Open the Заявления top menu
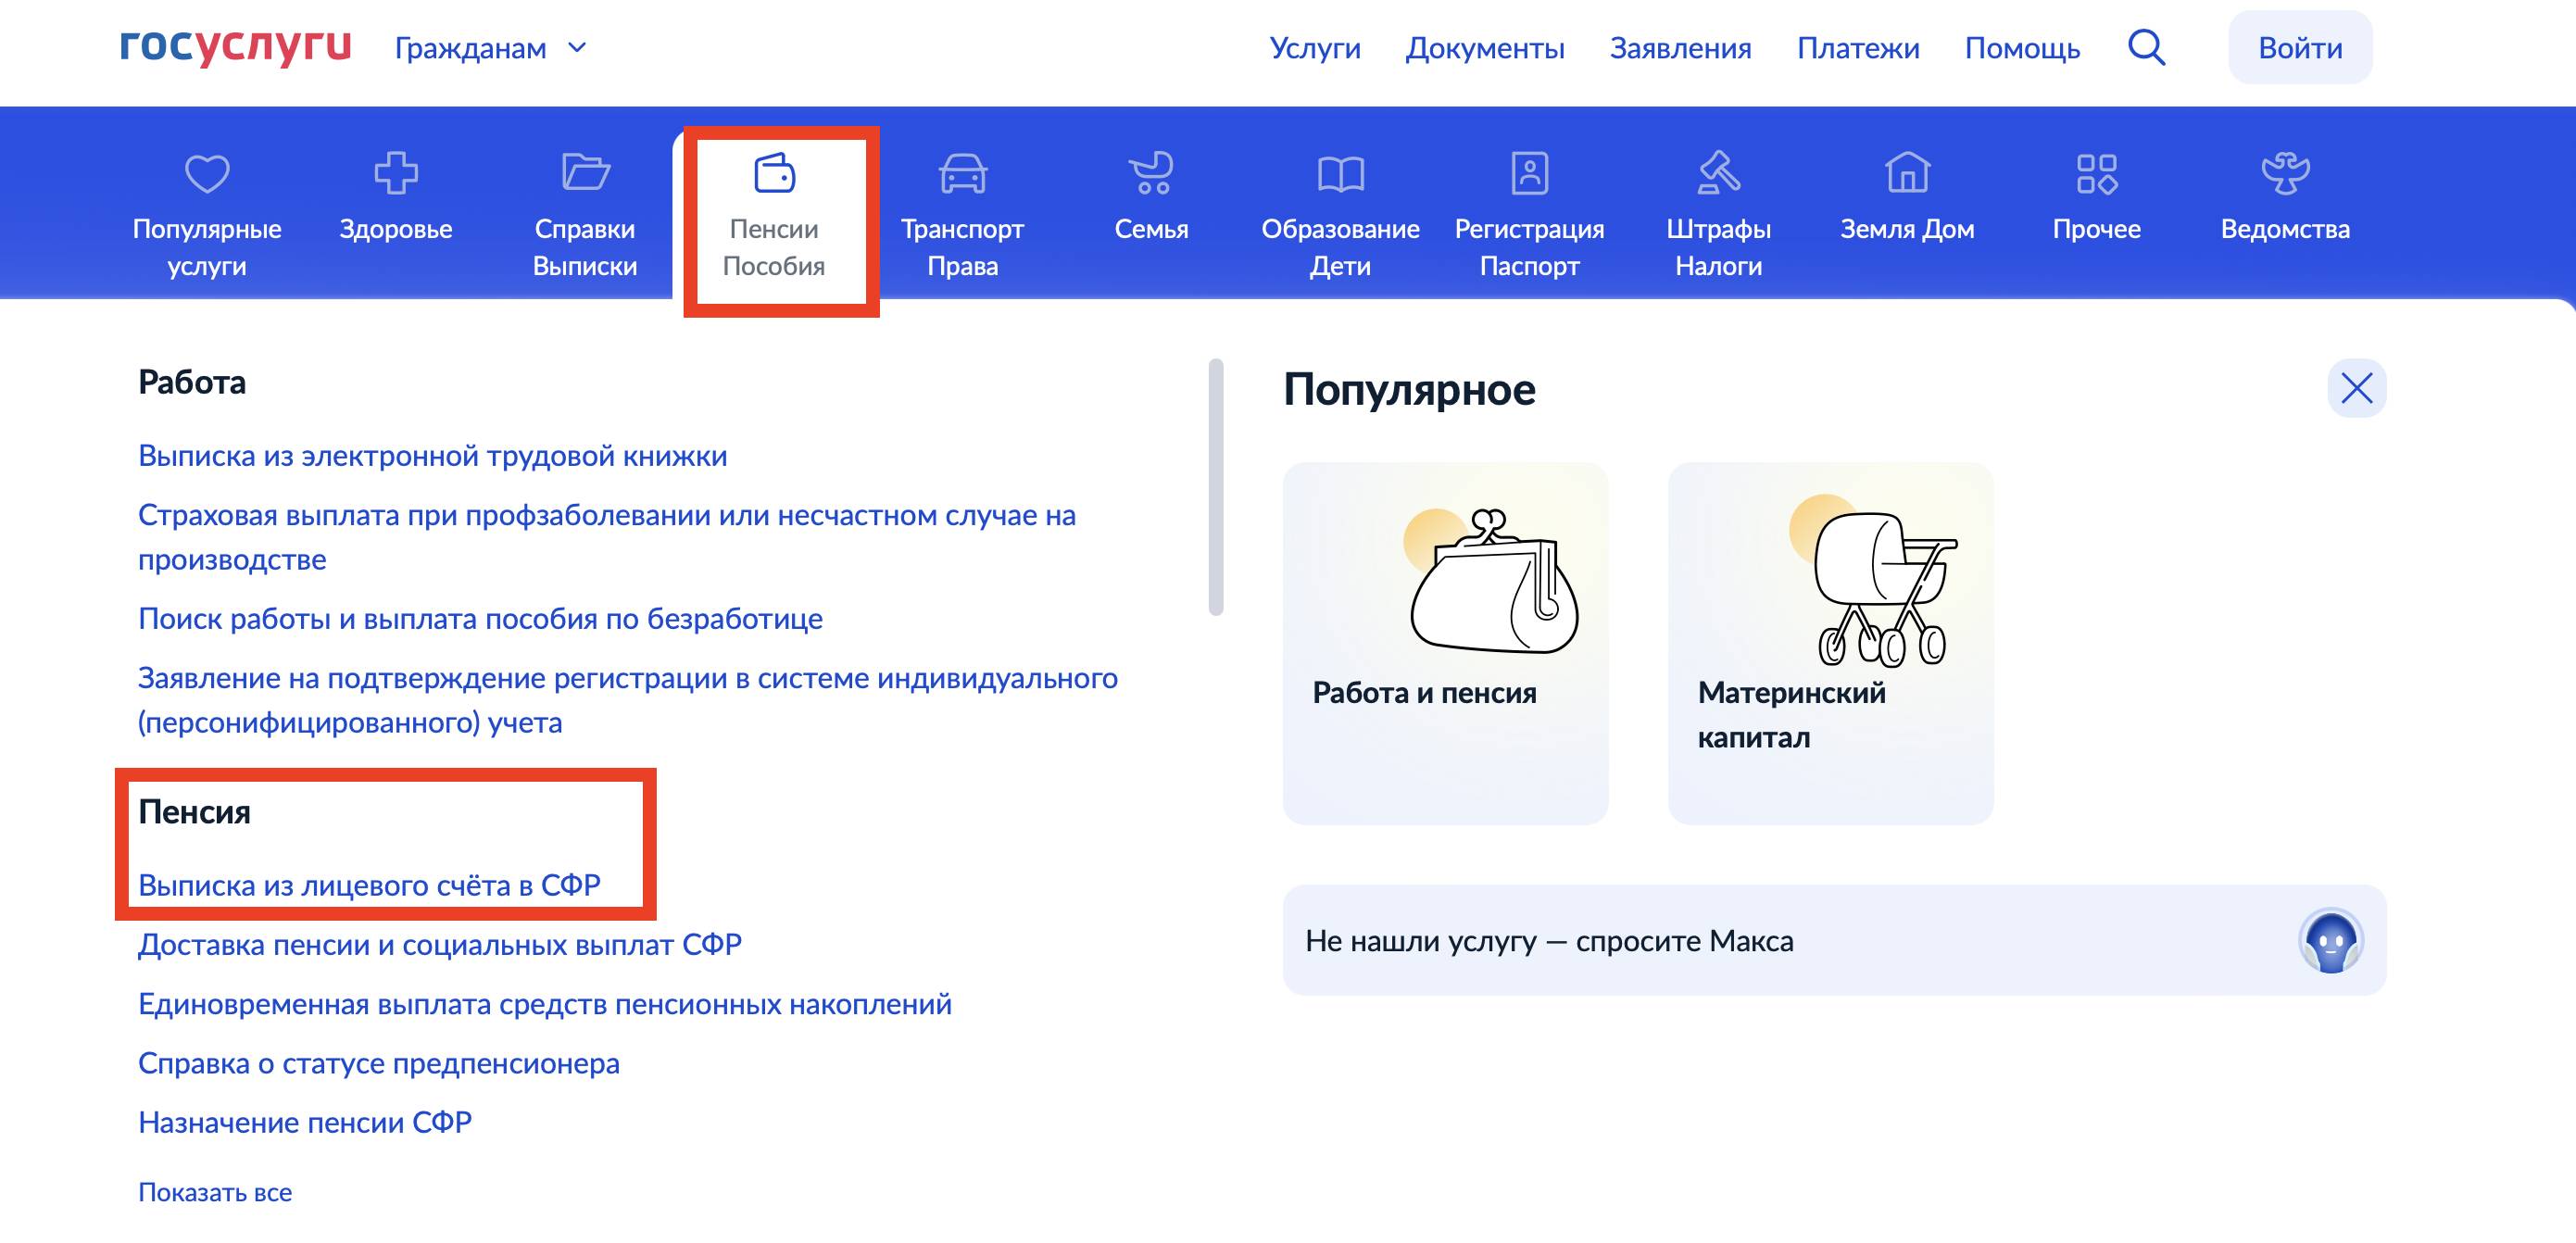 pyautogui.click(x=1680, y=47)
